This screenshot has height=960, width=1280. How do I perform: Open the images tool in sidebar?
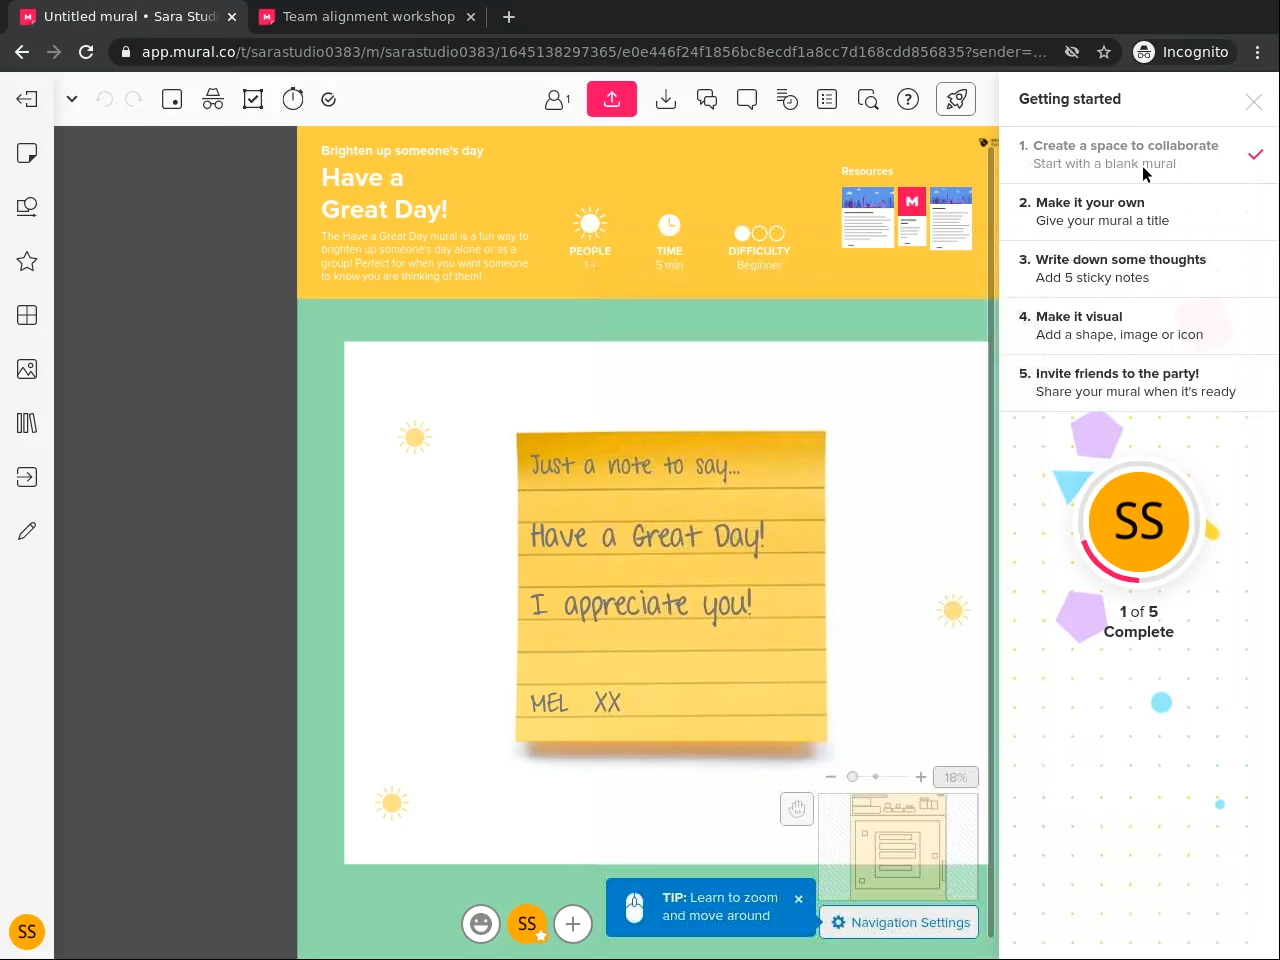[x=27, y=369]
